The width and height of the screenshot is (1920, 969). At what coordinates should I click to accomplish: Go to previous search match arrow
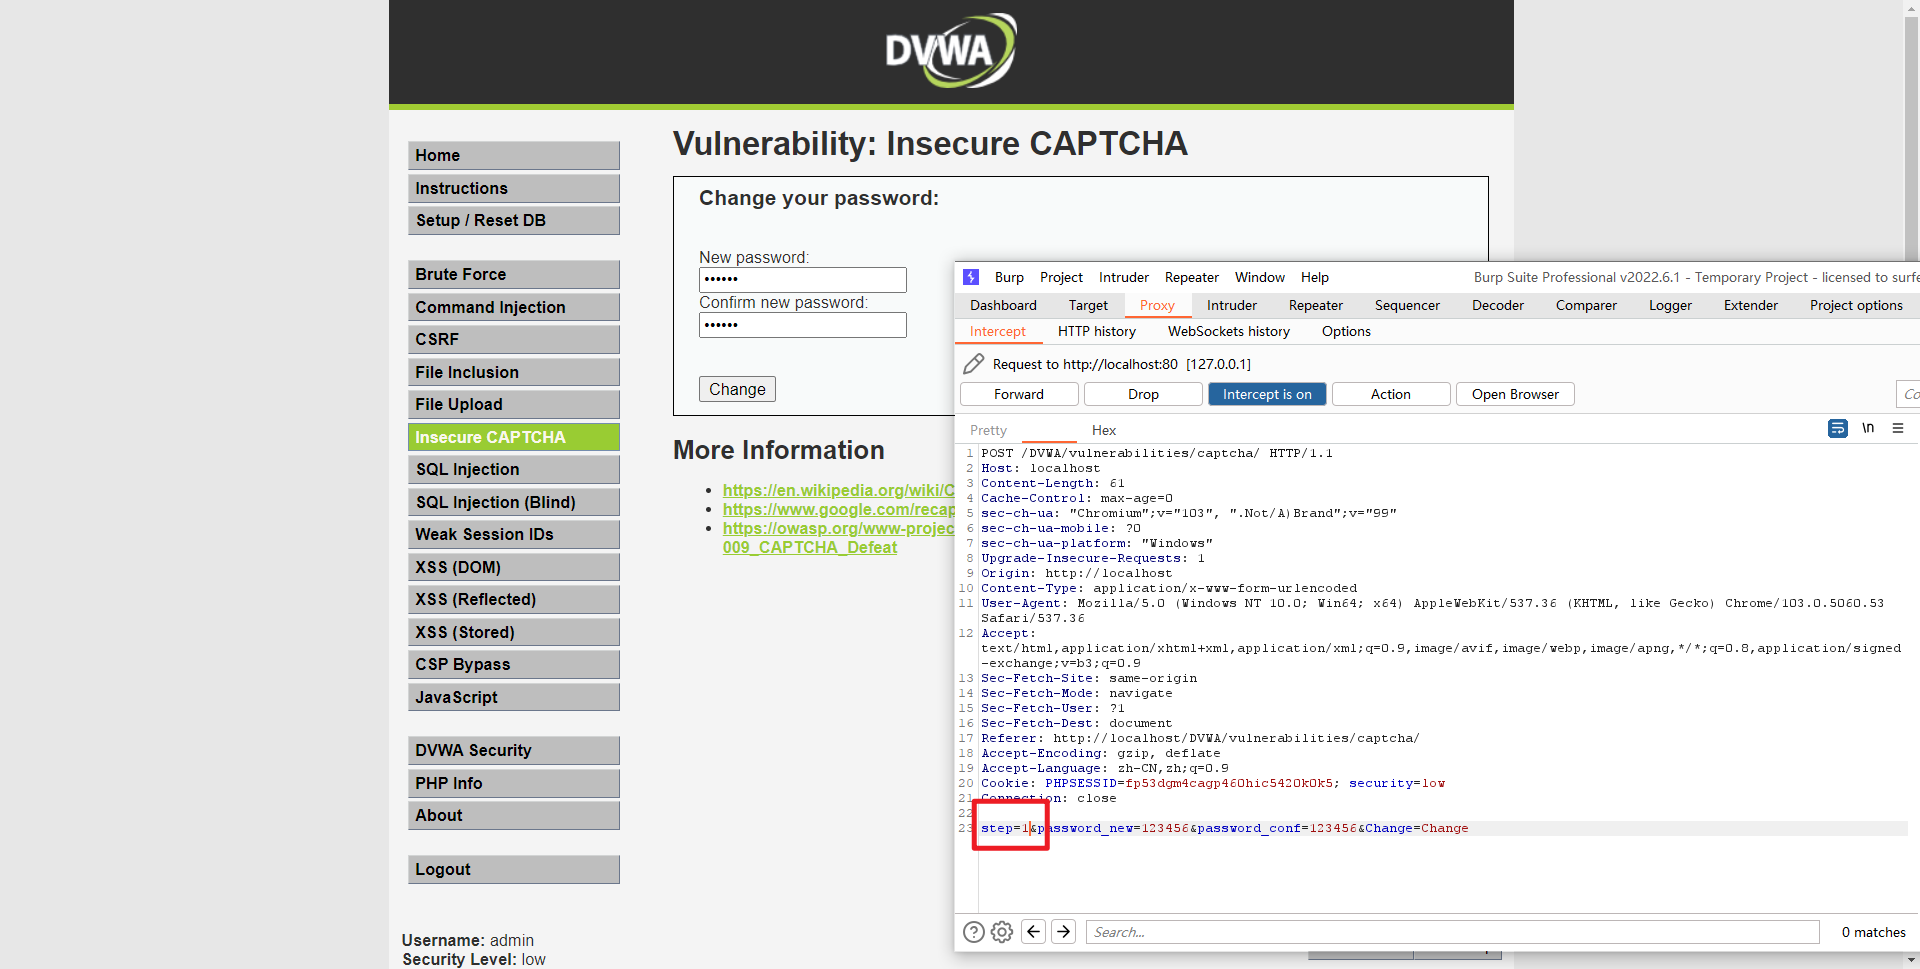coord(1034,932)
